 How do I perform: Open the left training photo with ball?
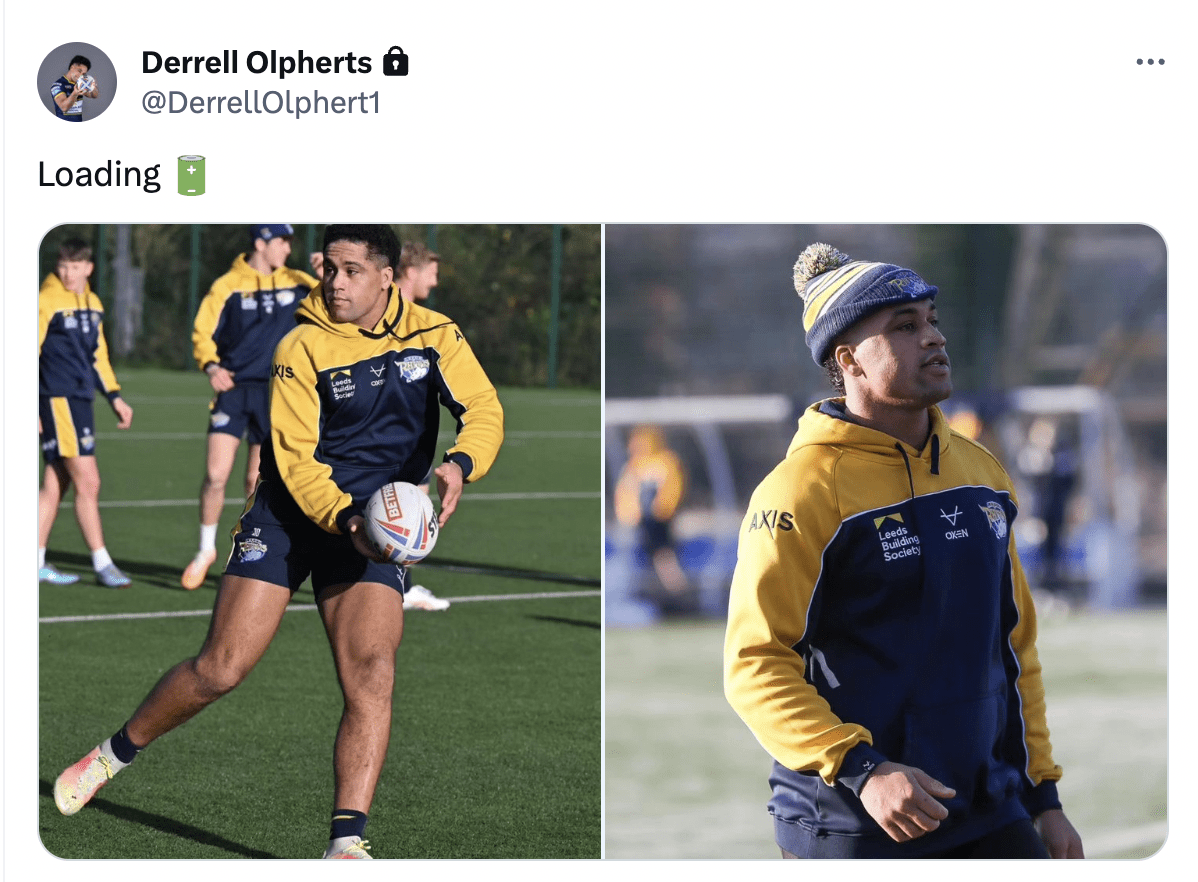[x=320, y=541]
